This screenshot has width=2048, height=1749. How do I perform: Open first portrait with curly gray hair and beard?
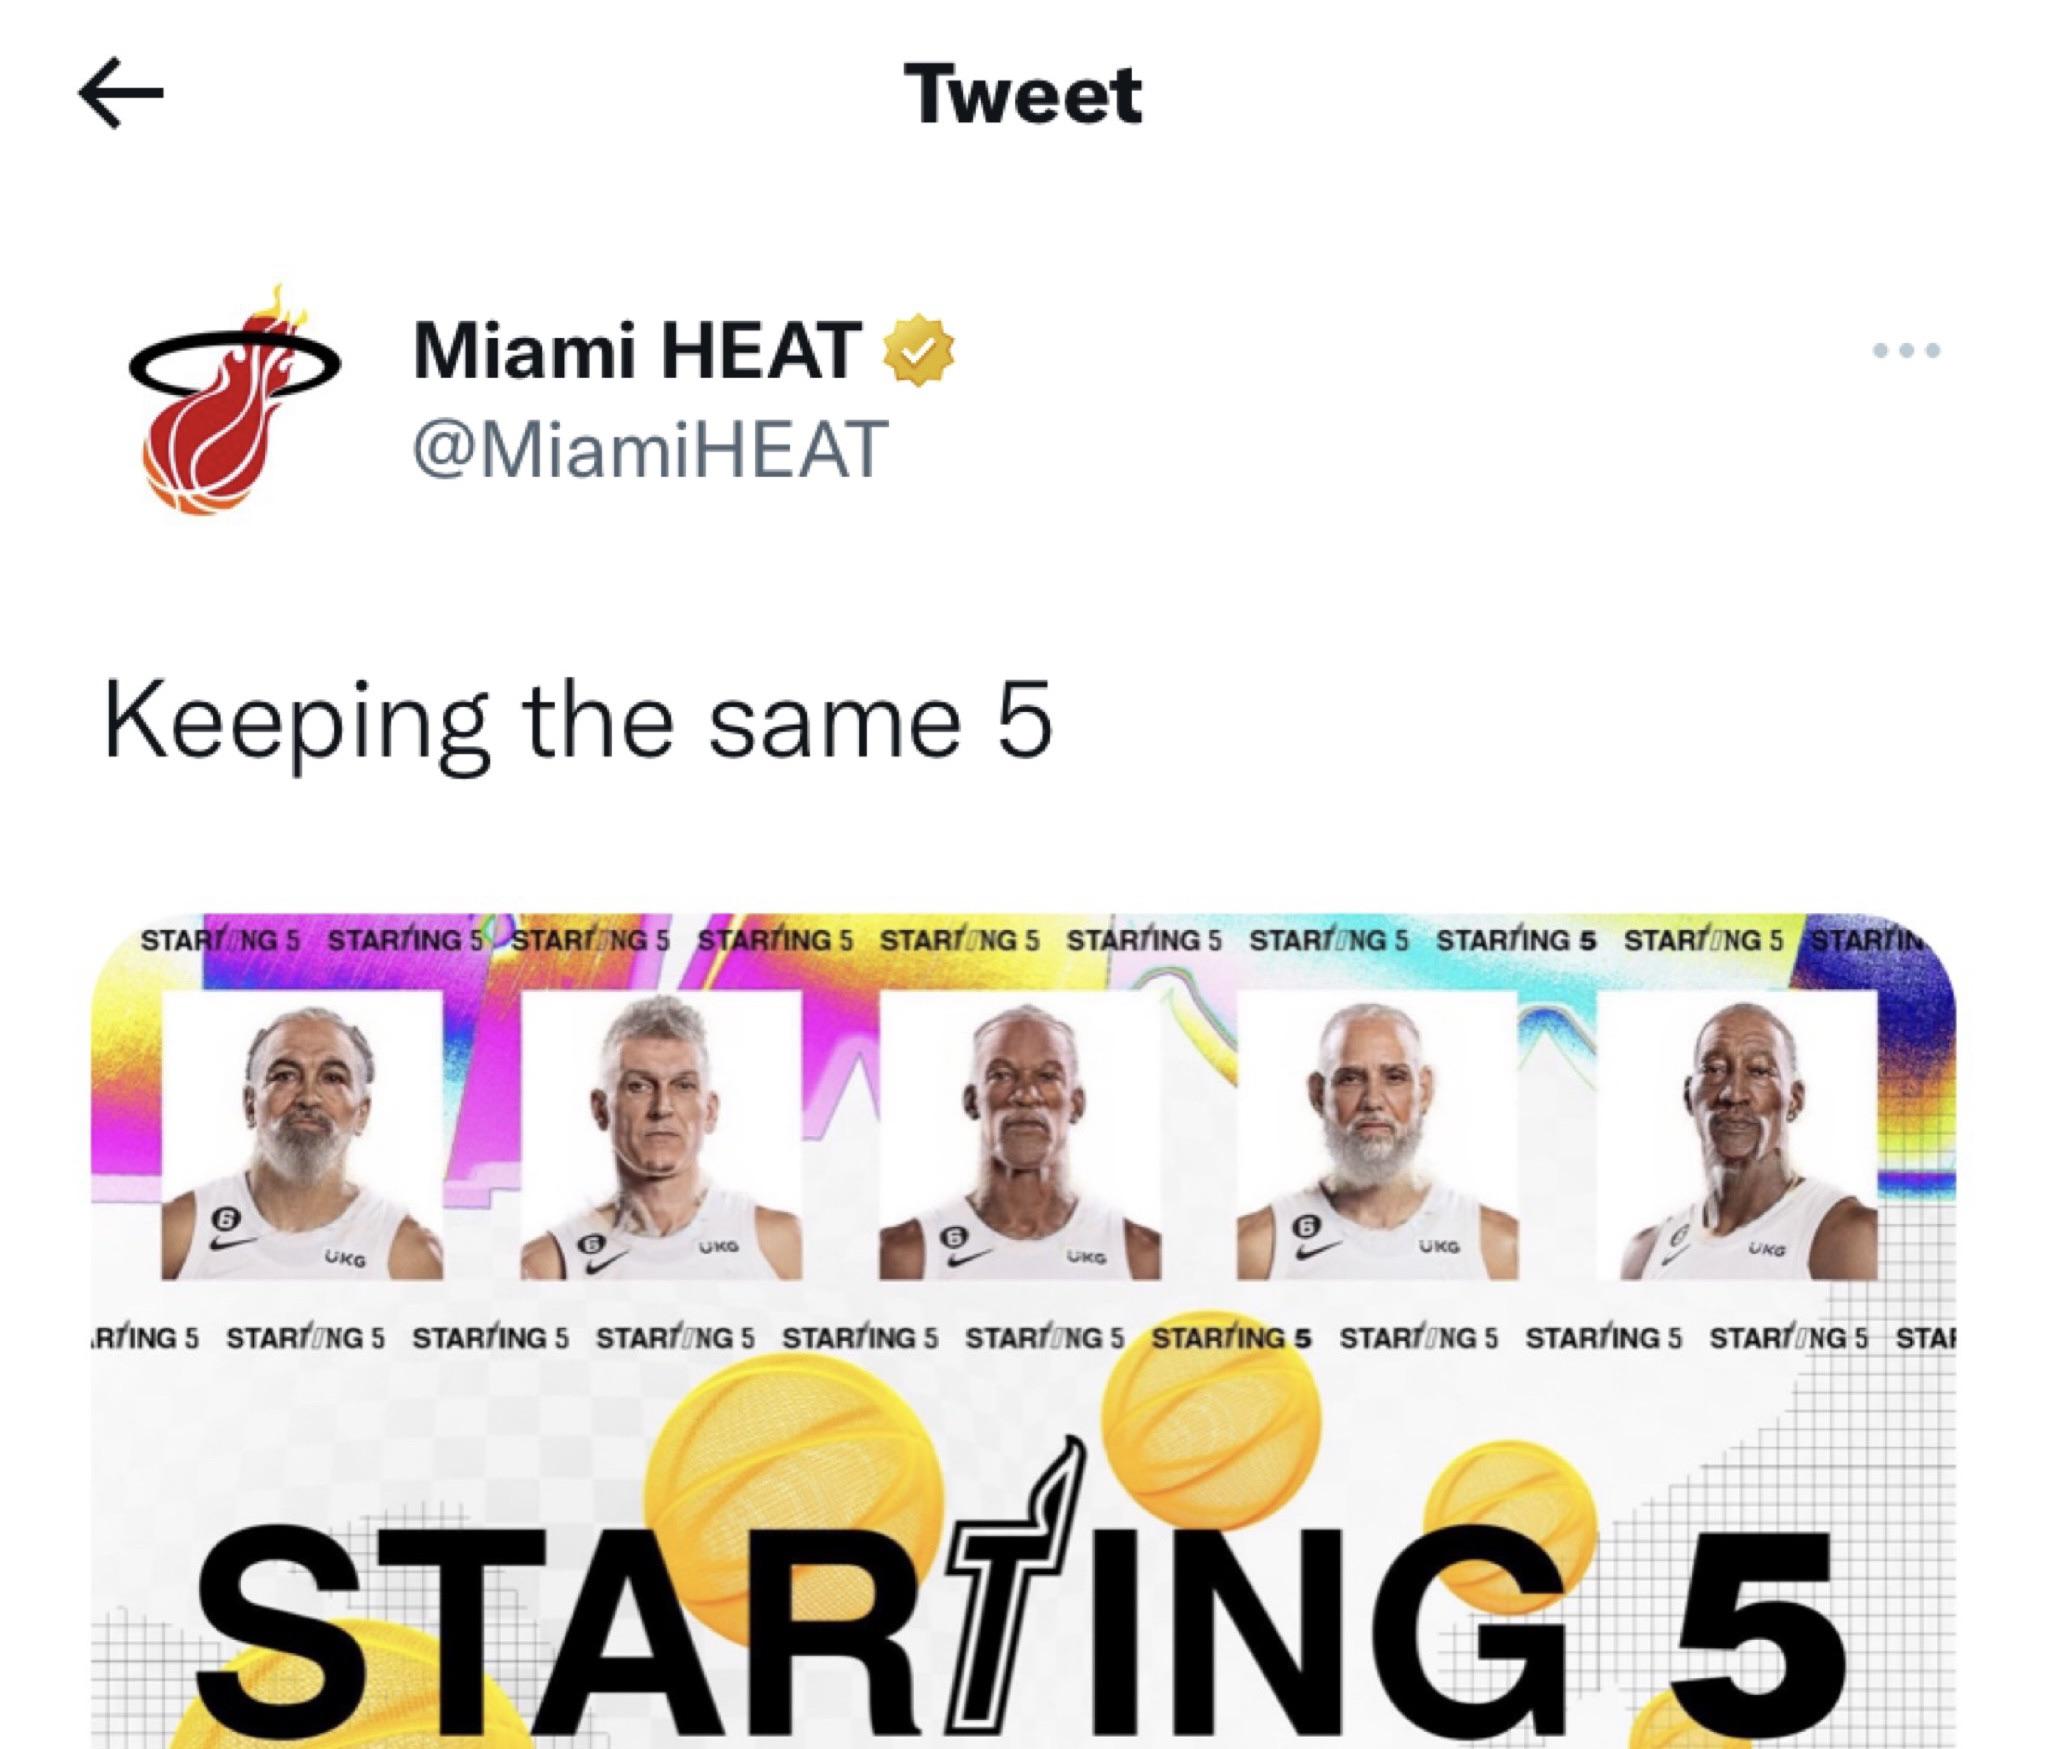coord(303,1134)
